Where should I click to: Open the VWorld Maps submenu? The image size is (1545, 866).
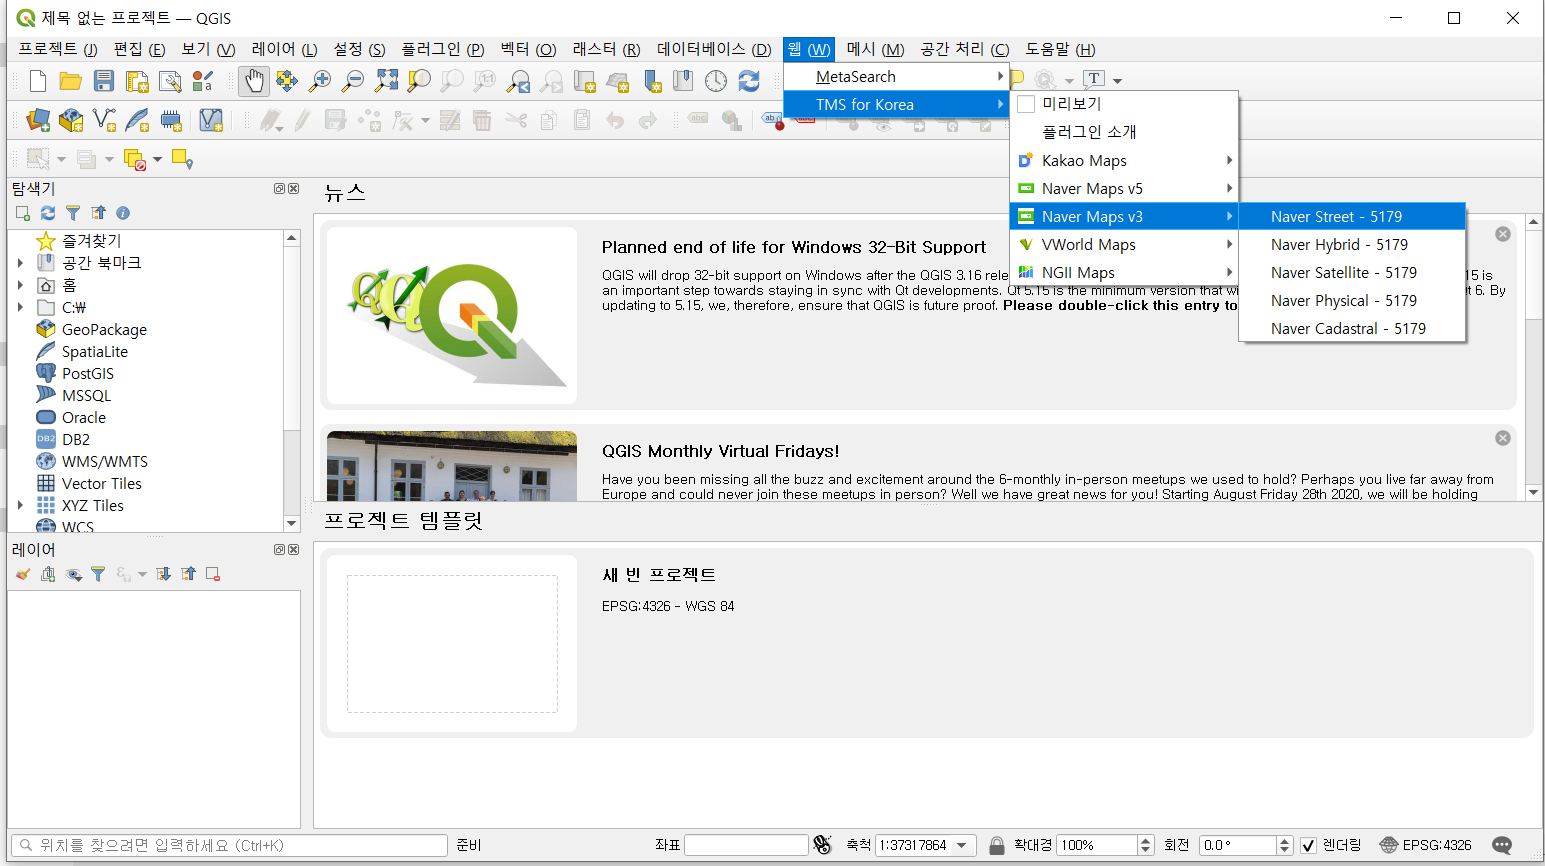pyautogui.click(x=1124, y=244)
